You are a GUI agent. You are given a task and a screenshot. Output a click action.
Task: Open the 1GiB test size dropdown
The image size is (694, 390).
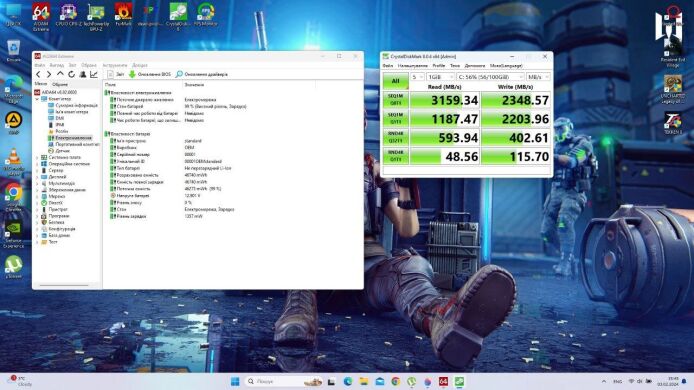pos(440,77)
